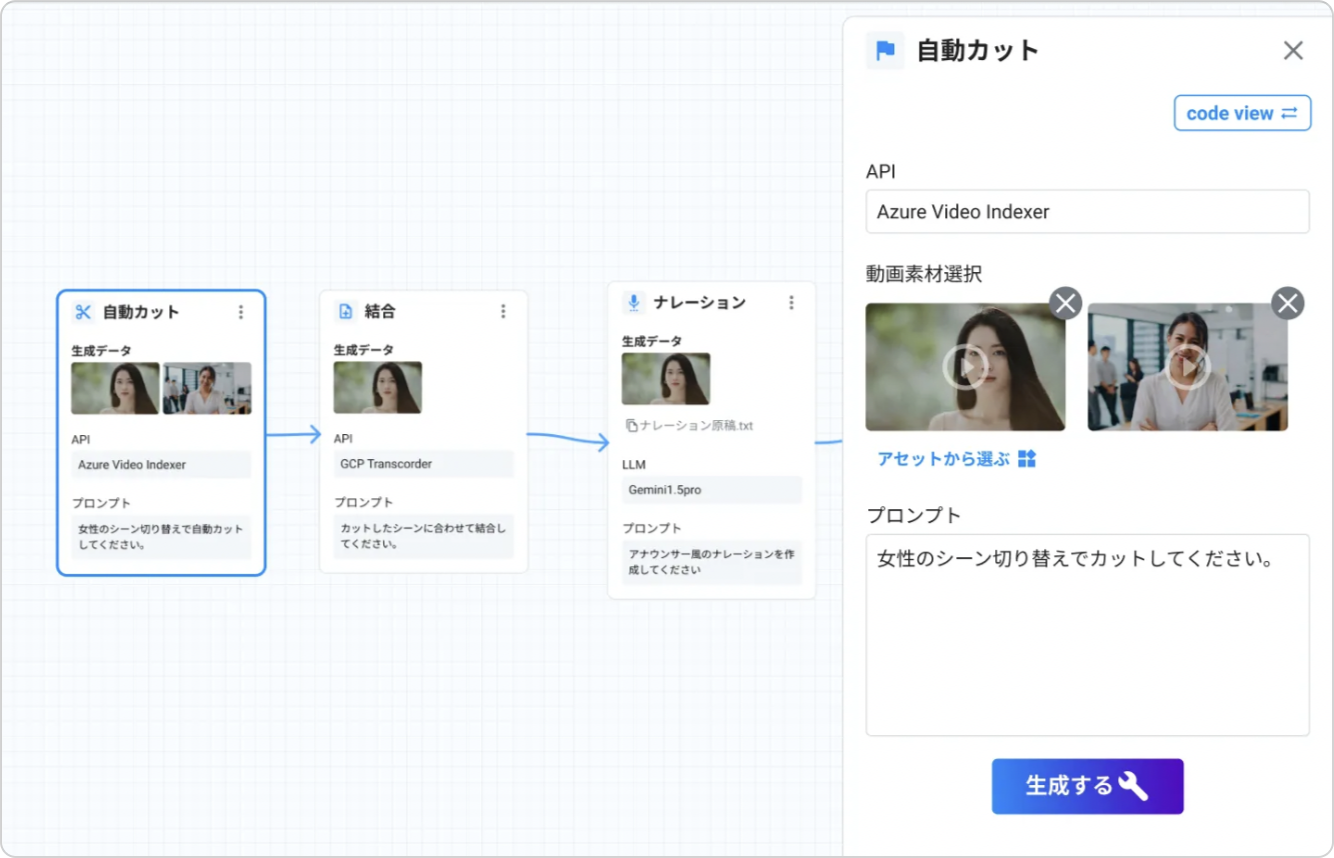The image size is (1334, 858).
Task: Switch to code view
Action: point(1241,113)
